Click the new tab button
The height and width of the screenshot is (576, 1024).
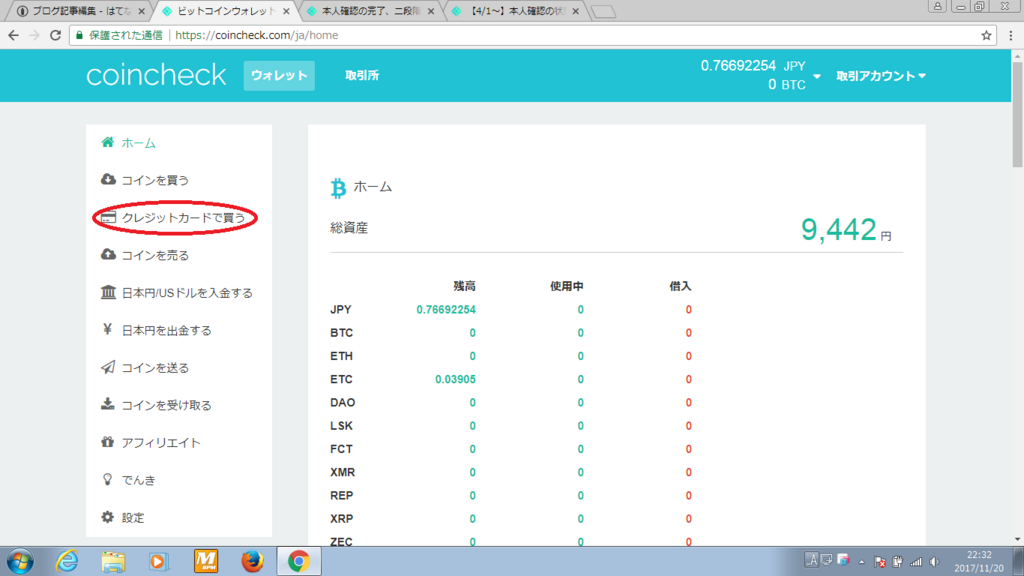603,11
